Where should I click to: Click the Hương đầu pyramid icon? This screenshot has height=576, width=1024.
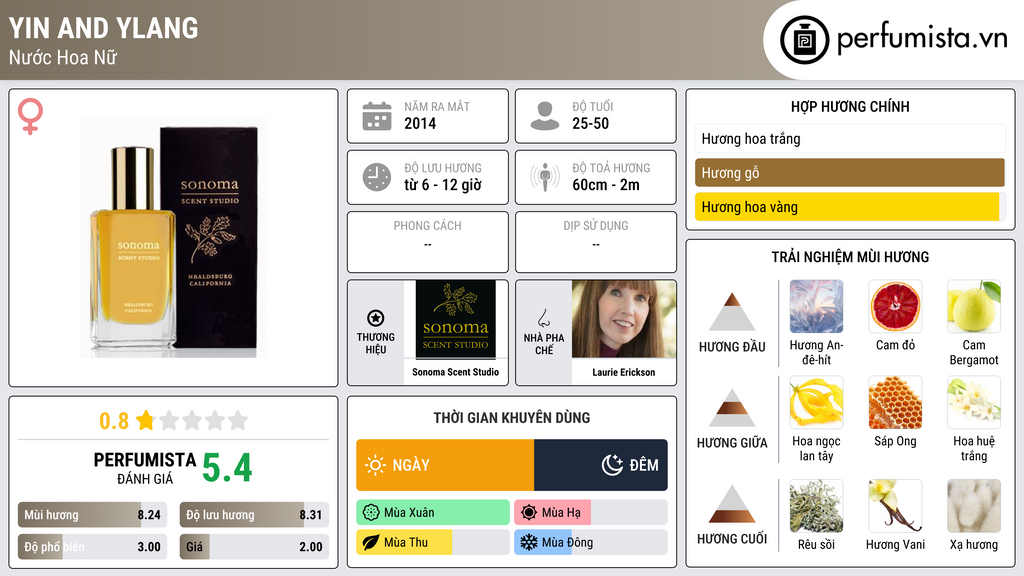[x=732, y=312]
